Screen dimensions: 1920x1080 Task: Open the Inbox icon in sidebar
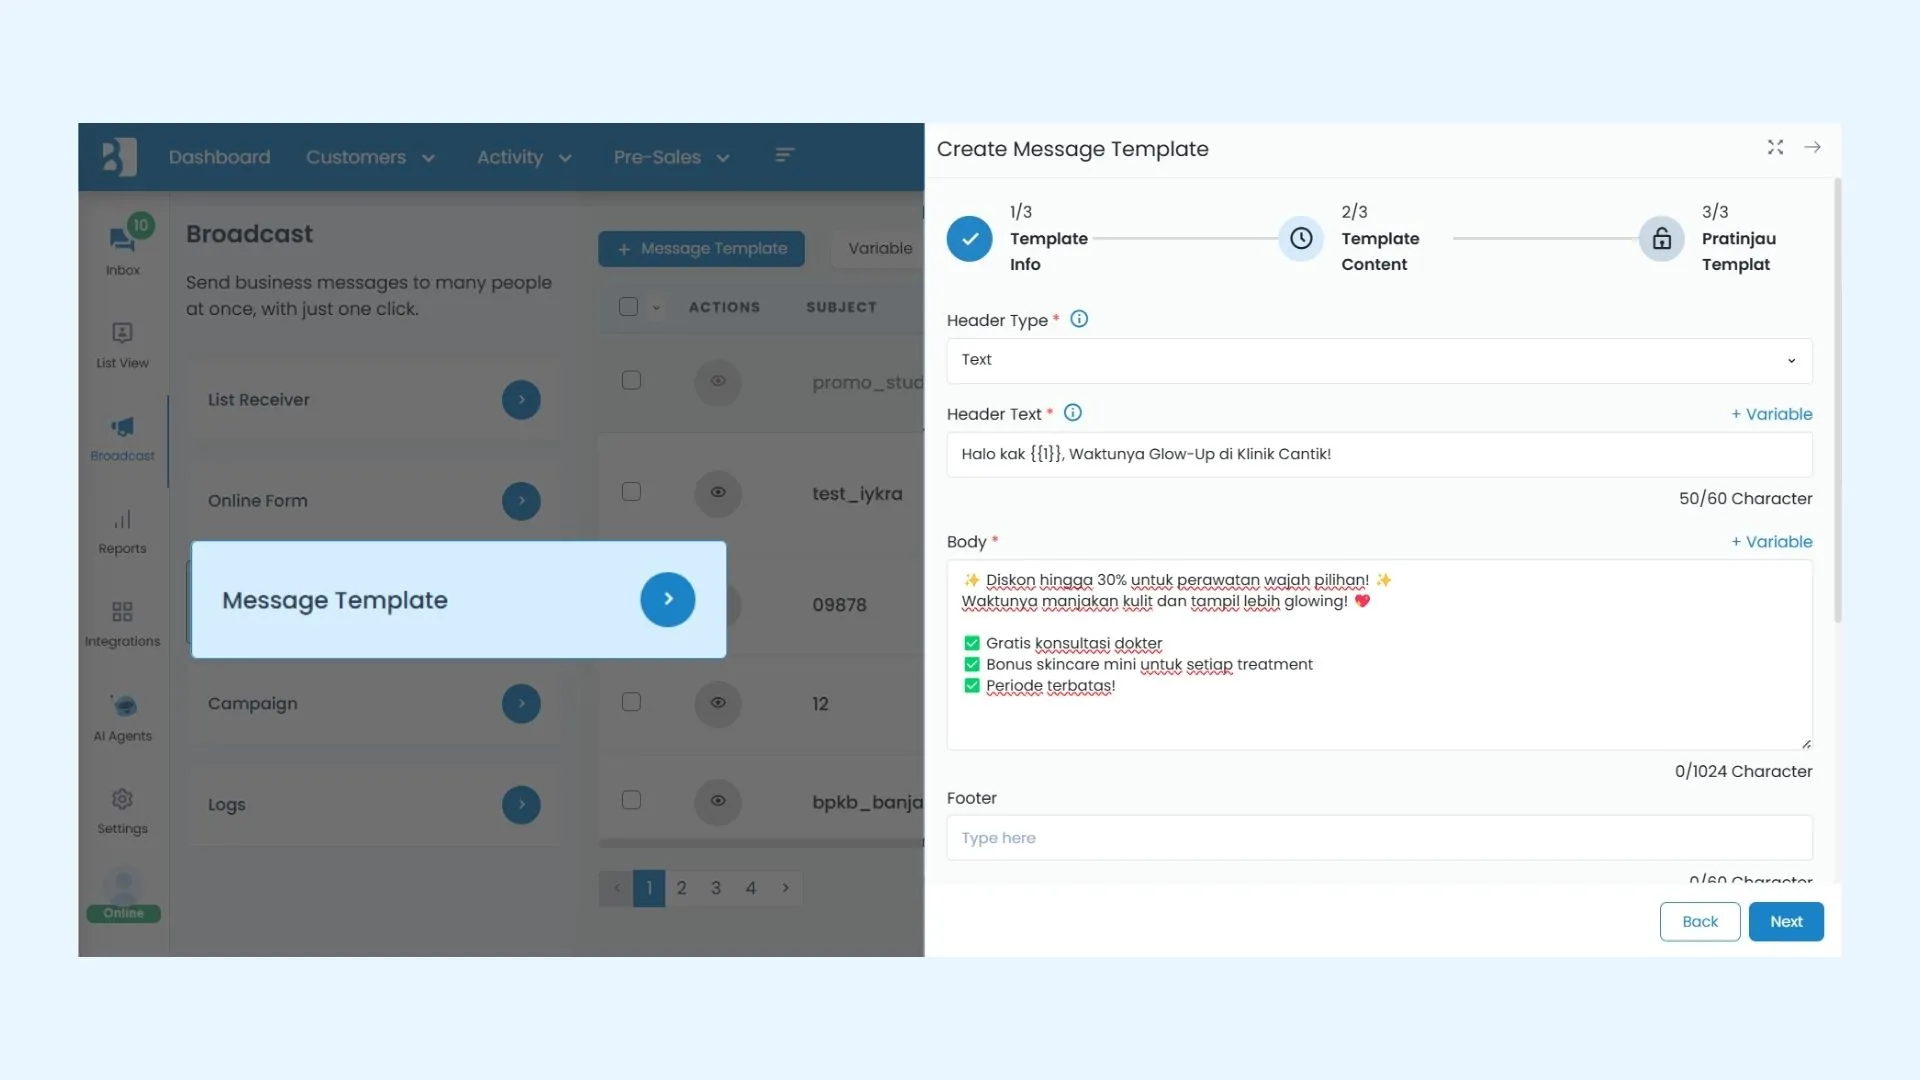coord(122,241)
